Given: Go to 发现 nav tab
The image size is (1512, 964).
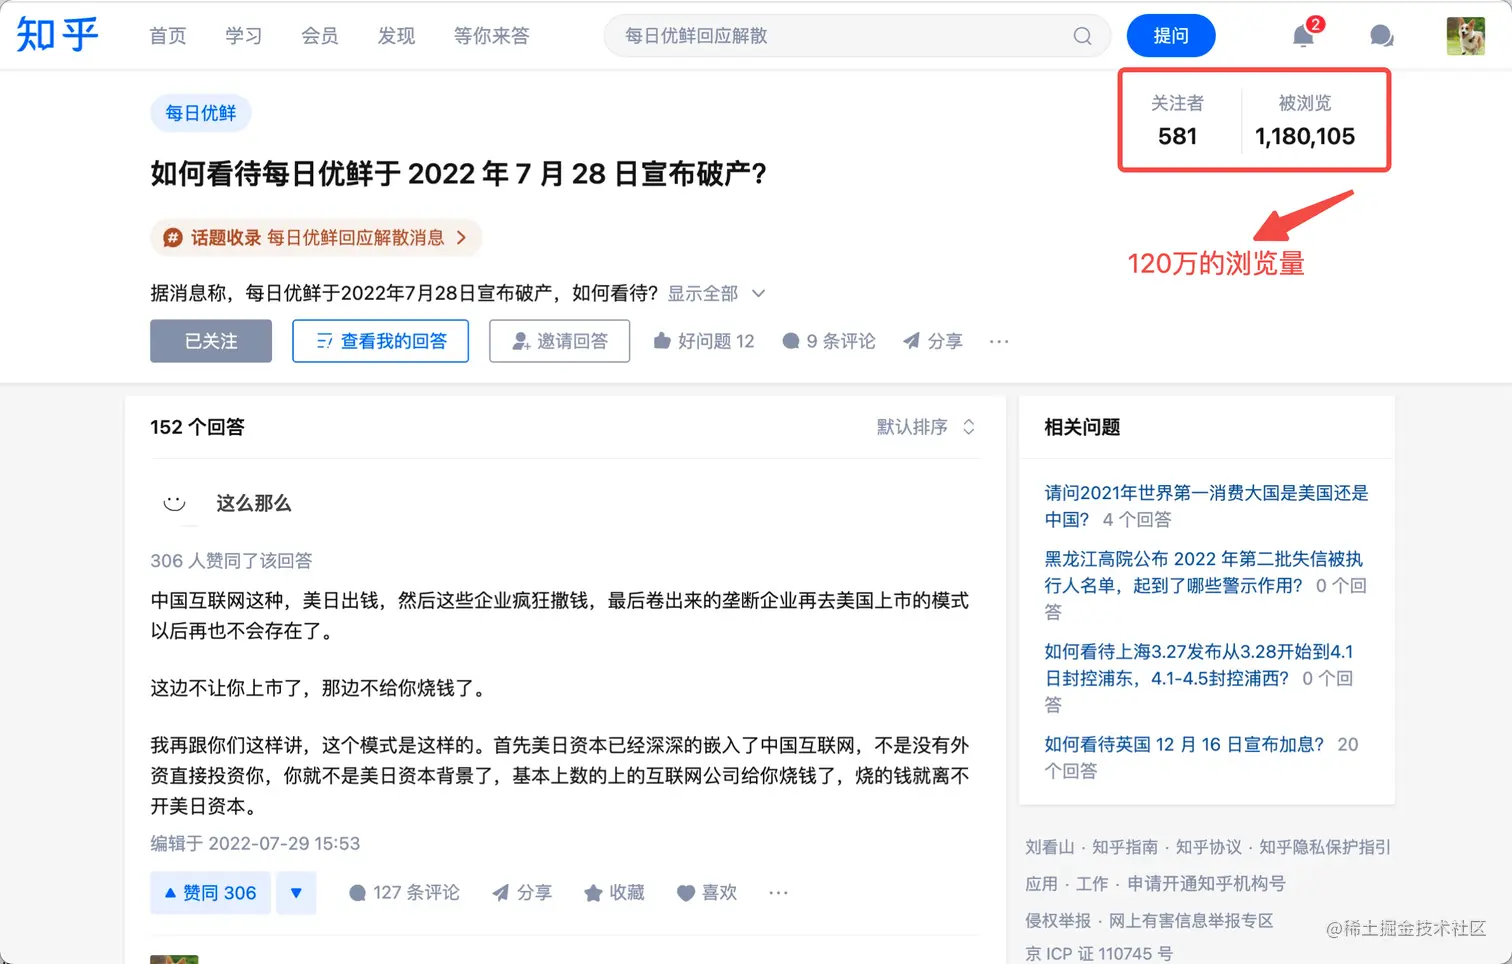Looking at the screenshot, I should [x=396, y=36].
